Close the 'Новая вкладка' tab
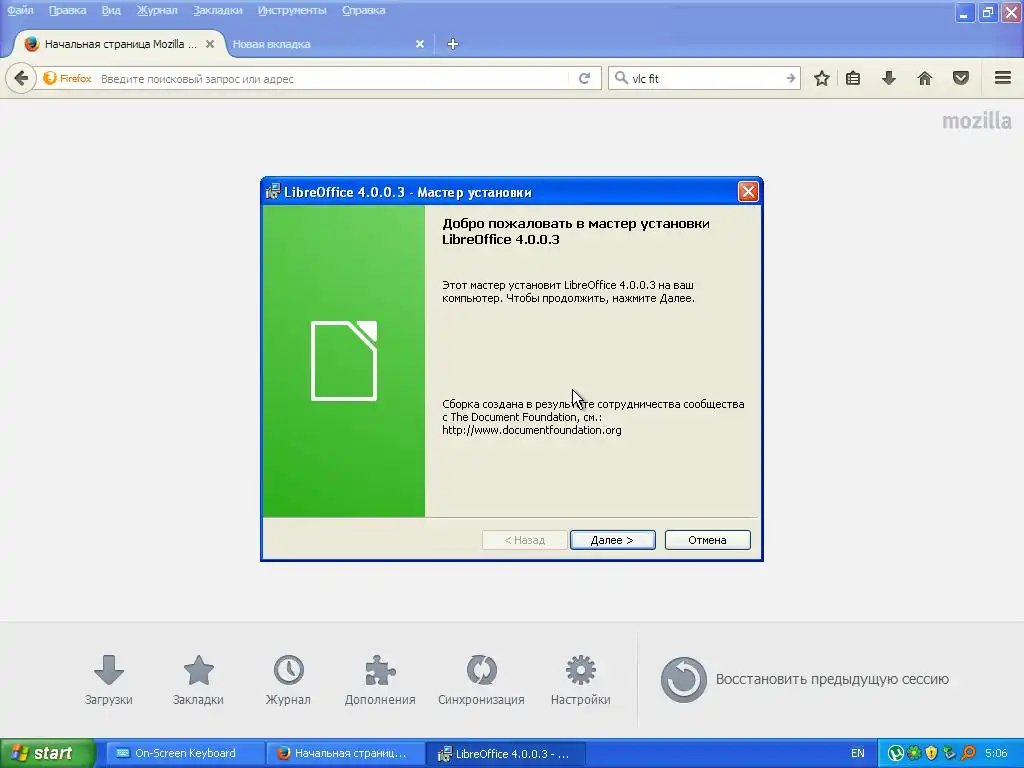This screenshot has height=768, width=1024. (420, 44)
